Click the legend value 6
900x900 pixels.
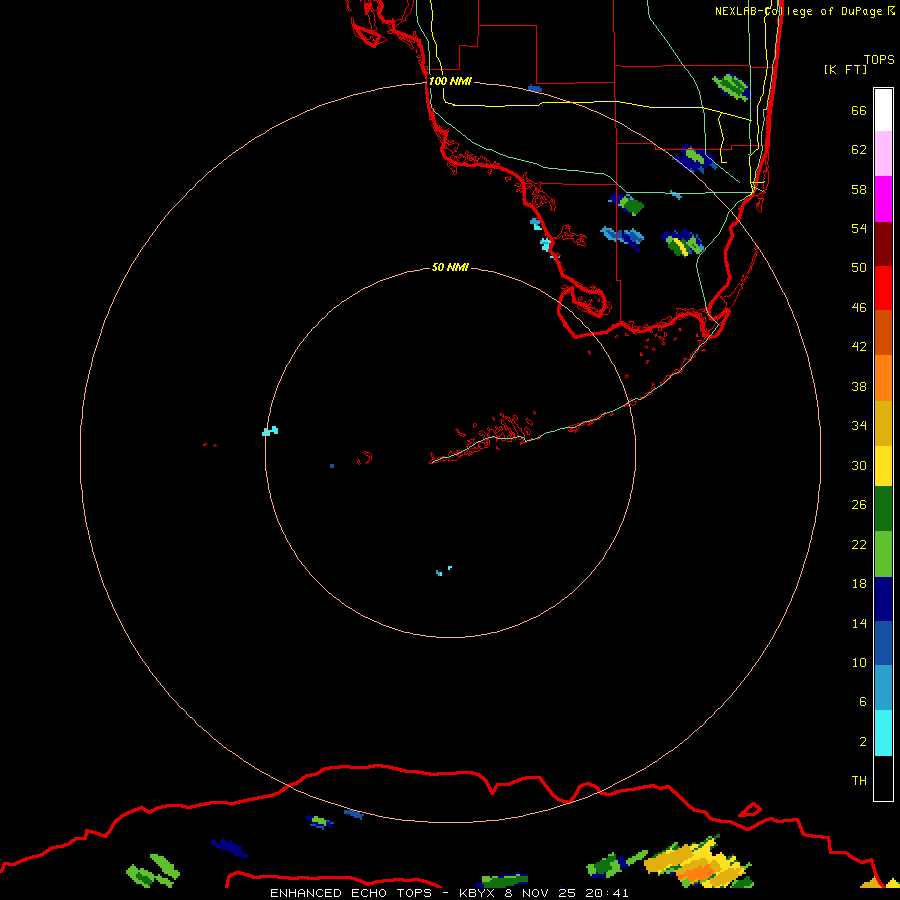[862, 701]
